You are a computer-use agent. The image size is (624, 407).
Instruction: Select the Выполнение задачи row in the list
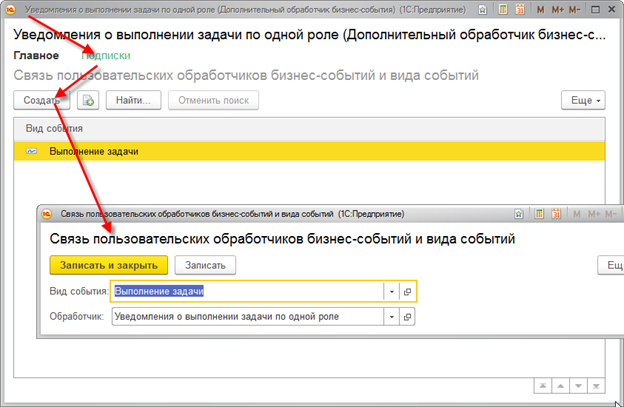click(94, 151)
